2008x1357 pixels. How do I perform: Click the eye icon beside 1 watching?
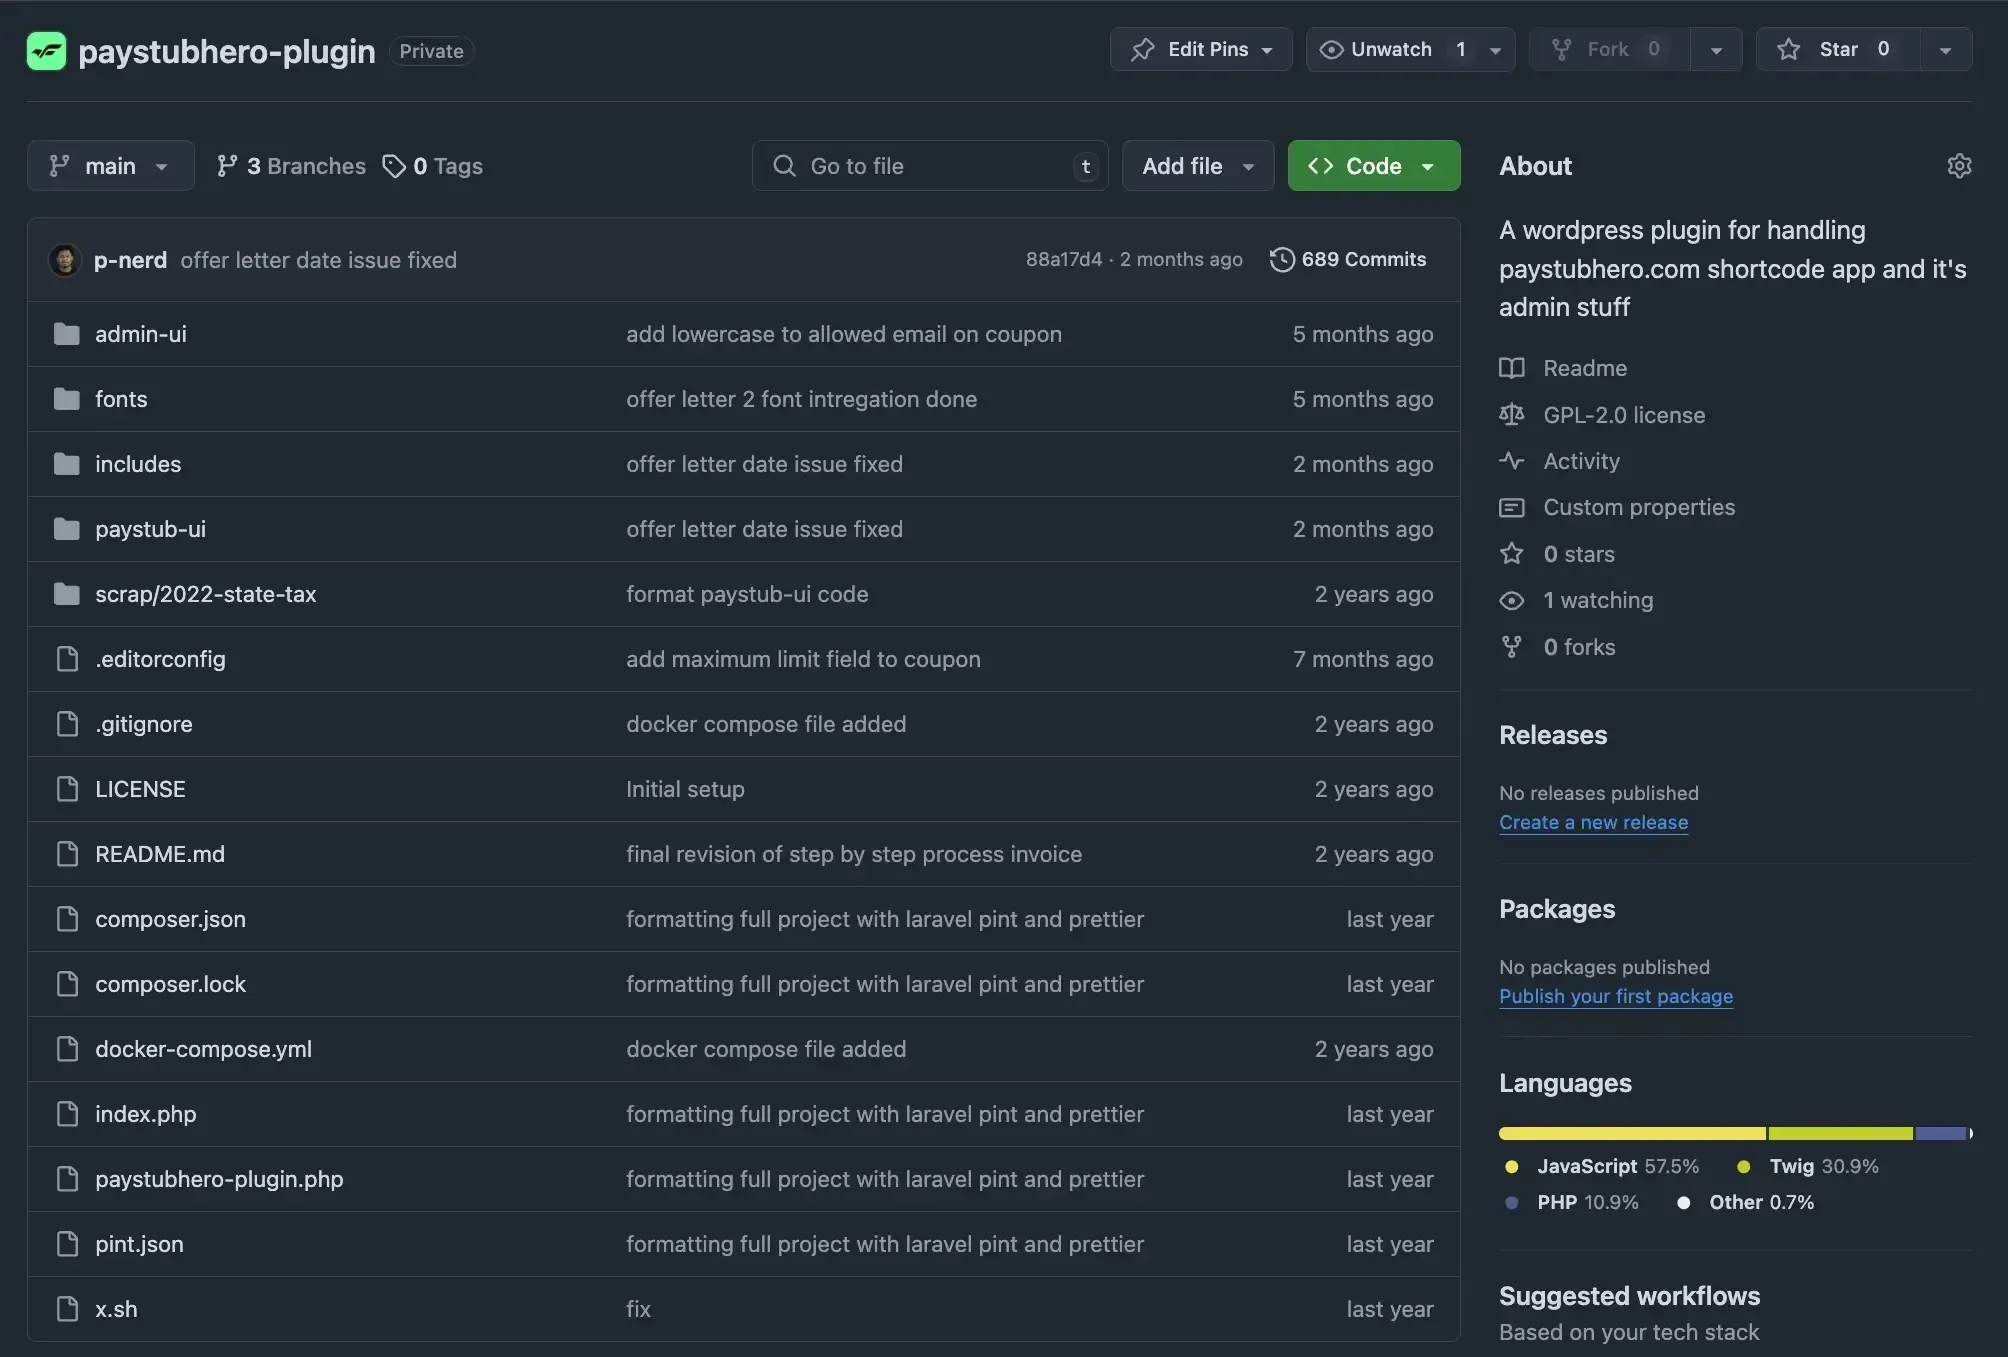1512,600
